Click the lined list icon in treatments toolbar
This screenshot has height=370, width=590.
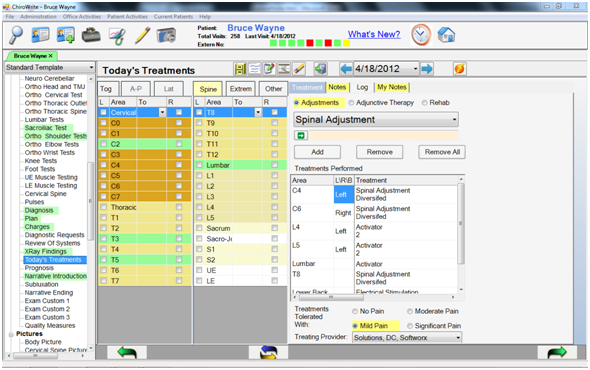[x=255, y=69]
